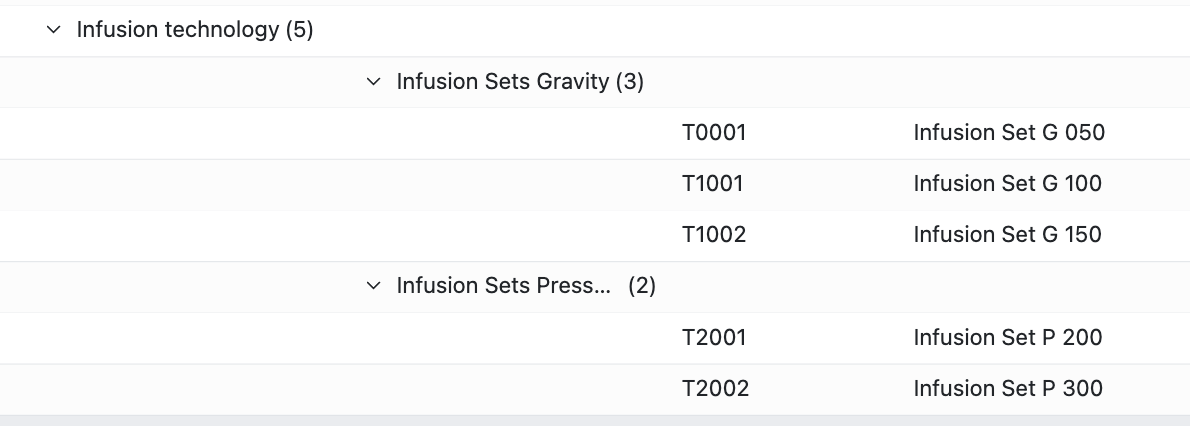Collapse the Infusion Sets Press… chevron
1190x426 pixels.
point(373,286)
